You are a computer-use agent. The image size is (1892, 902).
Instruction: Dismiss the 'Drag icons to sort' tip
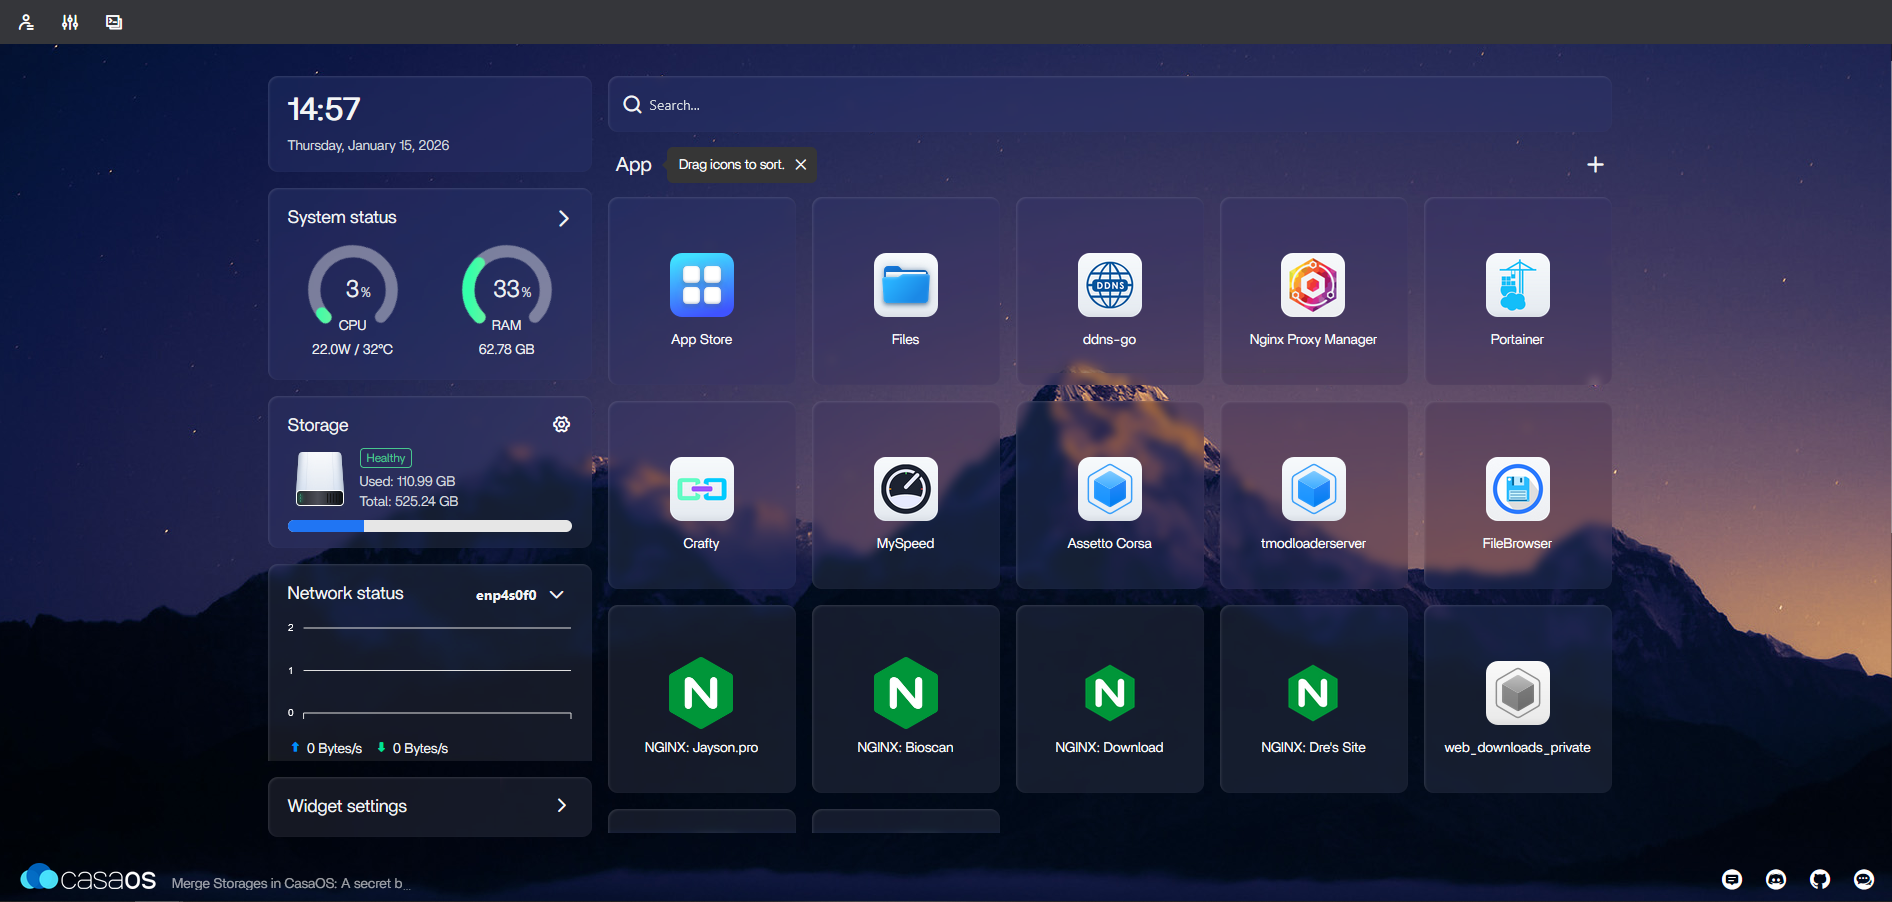[x=801, y=165]
